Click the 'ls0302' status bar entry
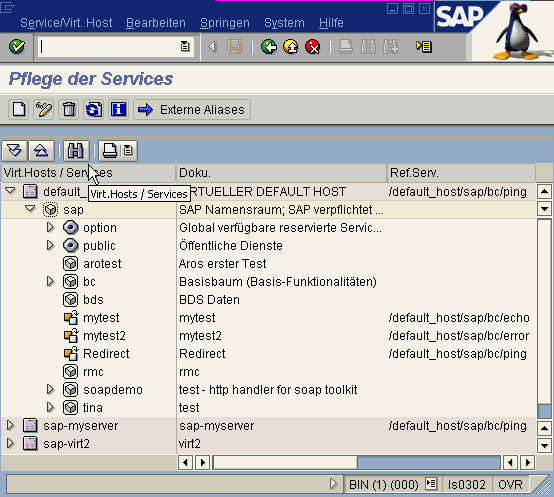The height and width of the screenshot is (497, 554). pos(466,484)
